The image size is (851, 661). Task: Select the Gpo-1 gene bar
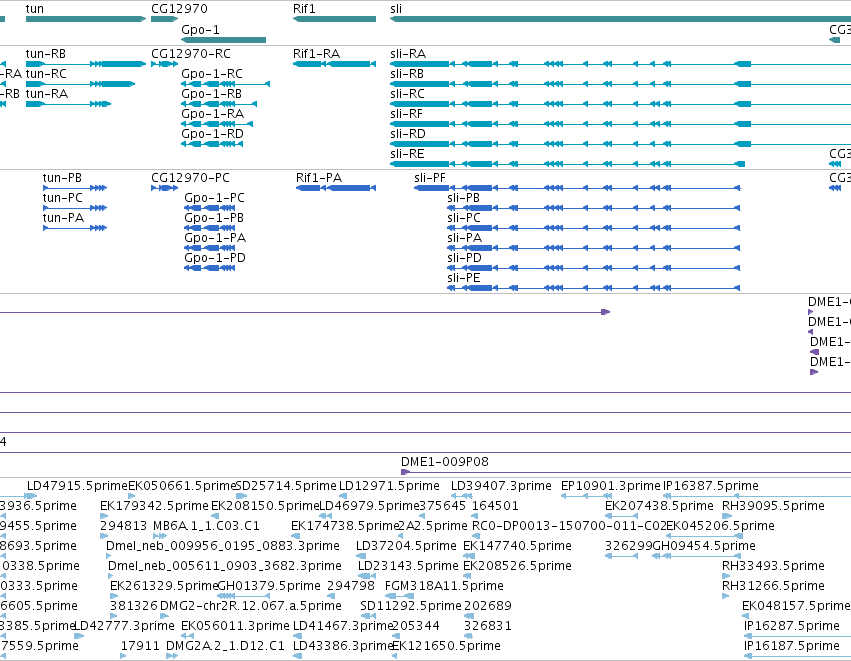pos(224,40)
